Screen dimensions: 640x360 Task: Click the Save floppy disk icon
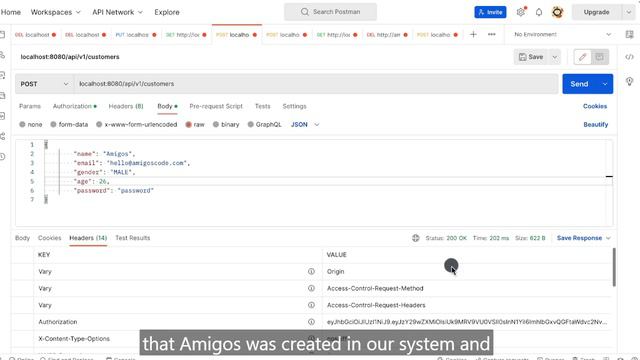click(522, 57)
